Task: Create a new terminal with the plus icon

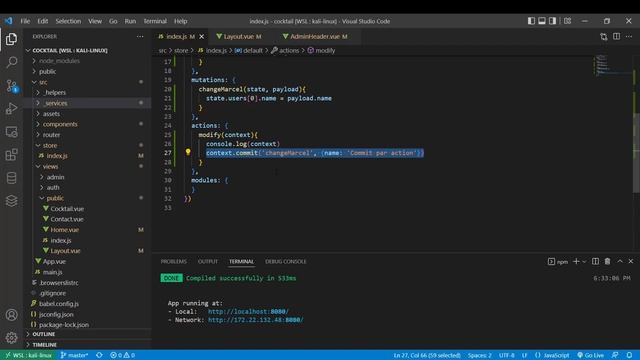Action: point(576,261)
